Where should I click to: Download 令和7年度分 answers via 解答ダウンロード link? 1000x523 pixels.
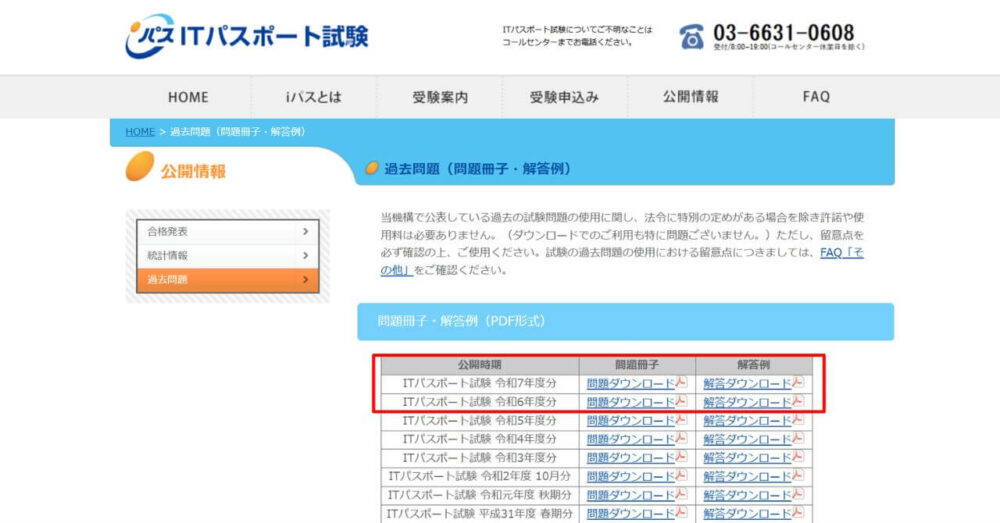coord(747,383)
